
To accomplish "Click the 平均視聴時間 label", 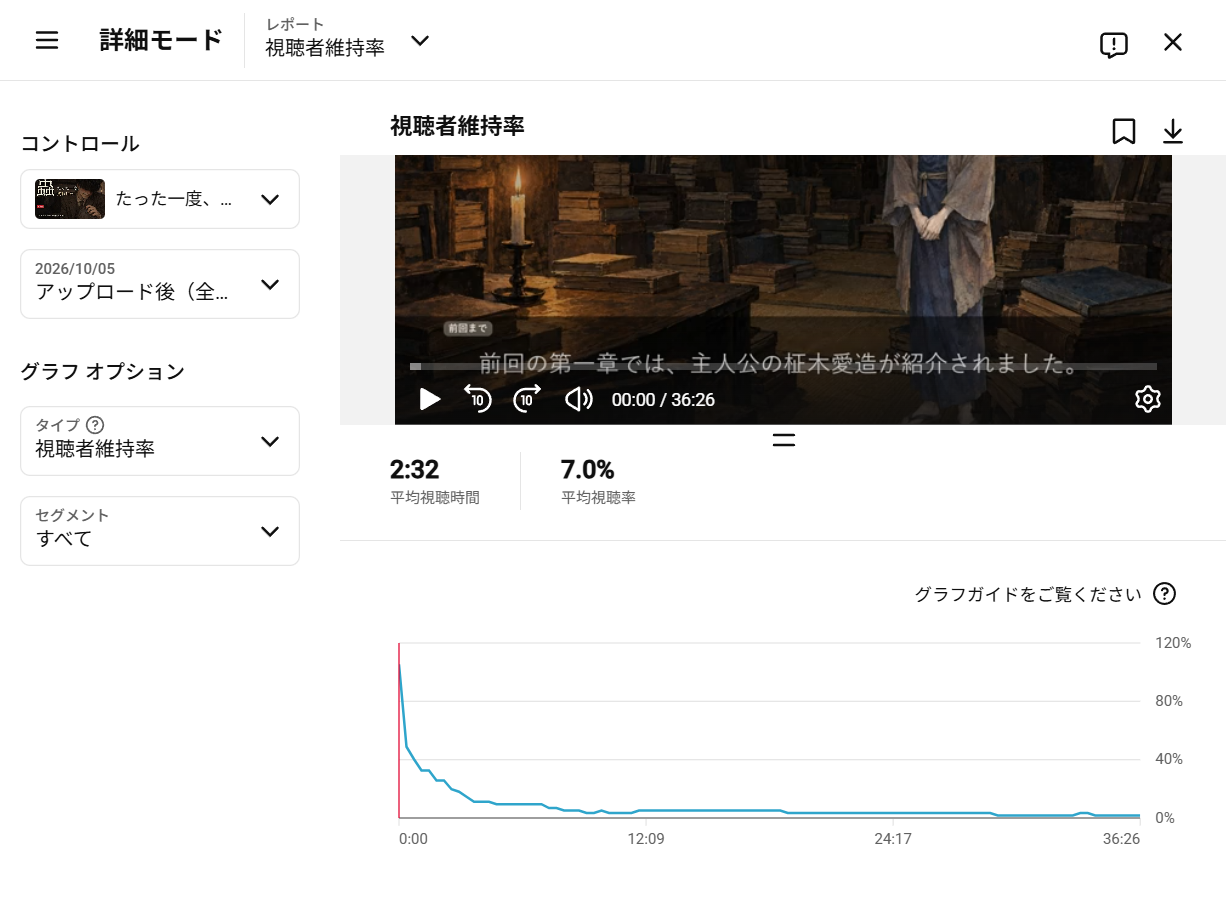I will (x=435, y=497).
